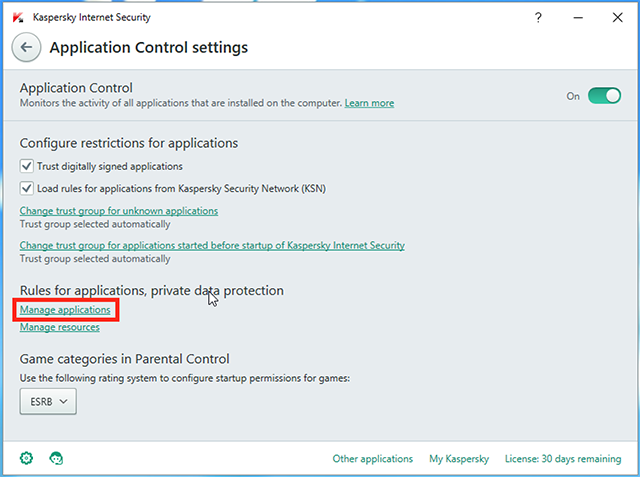Click the Kaspersky logo in title bar
The image size is (640, 477).
18,18
